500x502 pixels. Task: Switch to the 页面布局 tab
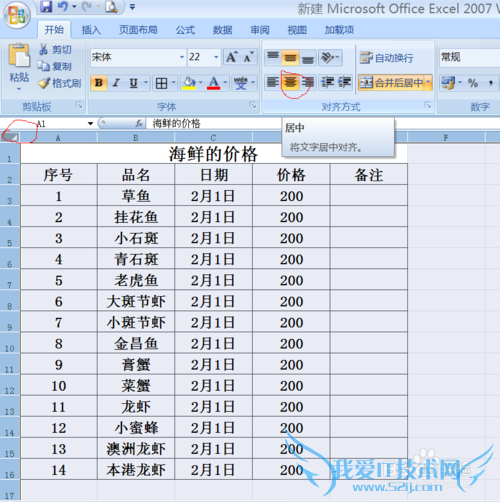pos(138,30)
